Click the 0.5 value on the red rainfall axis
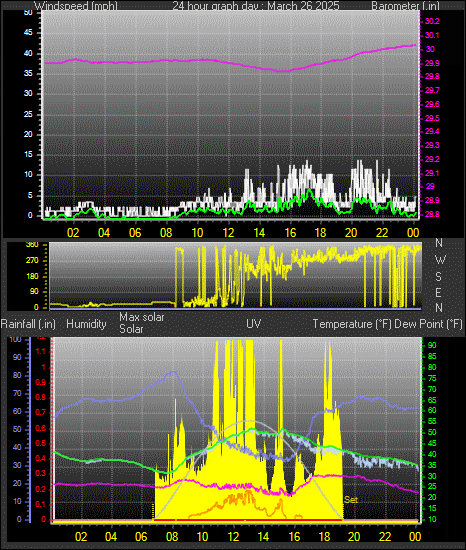Screen dimensions: 466x550 tap(40, 443)
